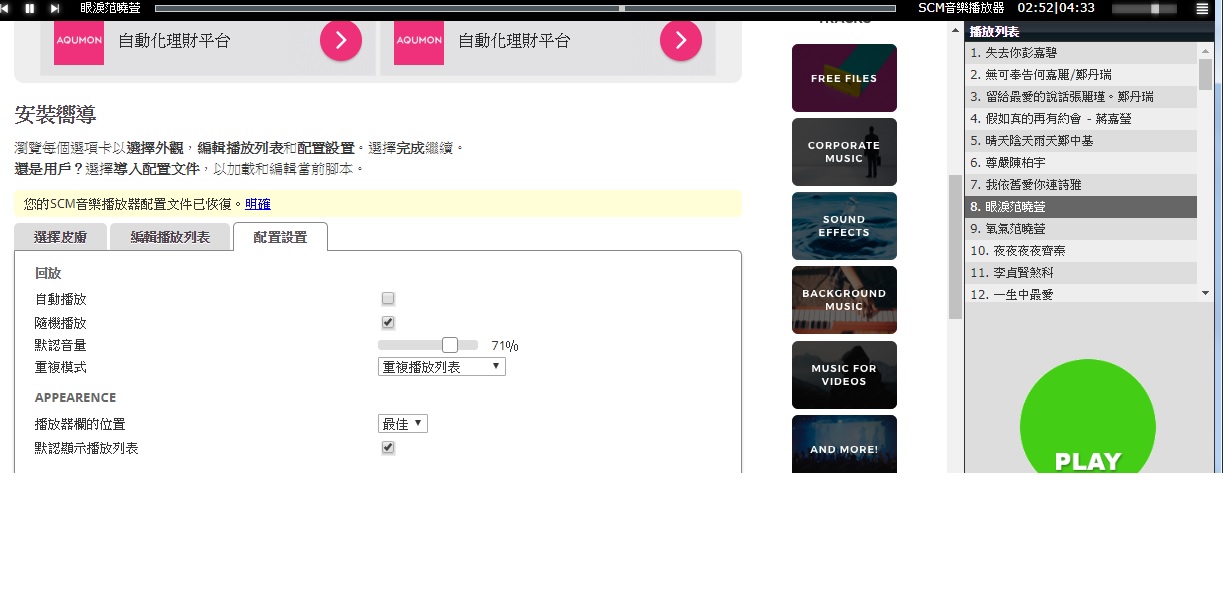Click the SCM音樂播放器 title in top bar
Screen dimensions: 1223x615
pos(961,8)
